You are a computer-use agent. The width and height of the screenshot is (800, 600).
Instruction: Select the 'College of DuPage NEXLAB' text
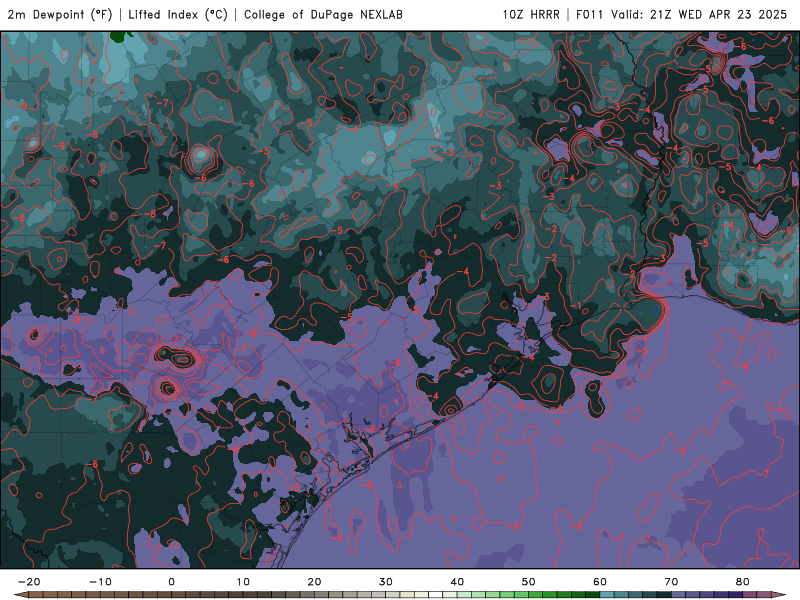point(323,14)
